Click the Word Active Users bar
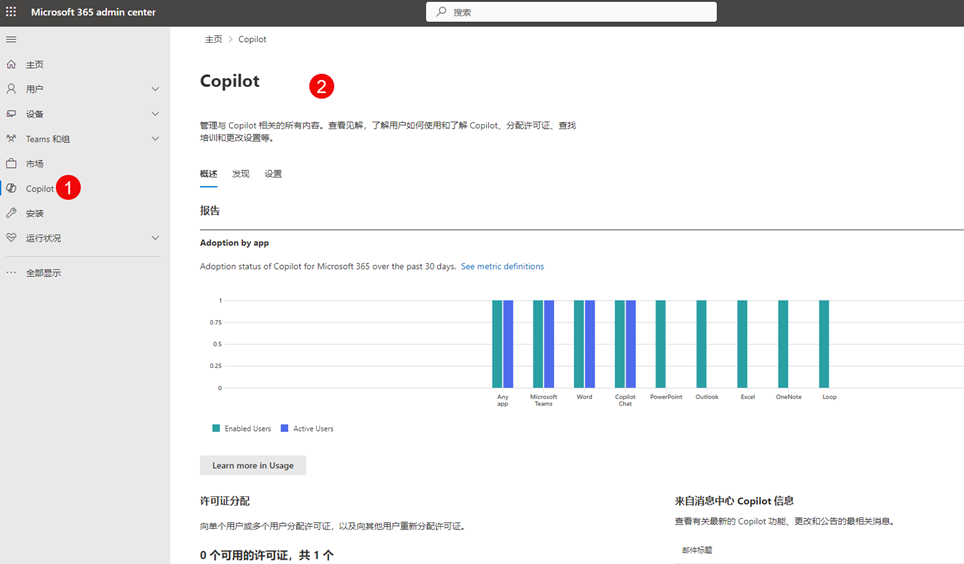964x564 pixels. [590, 344]
